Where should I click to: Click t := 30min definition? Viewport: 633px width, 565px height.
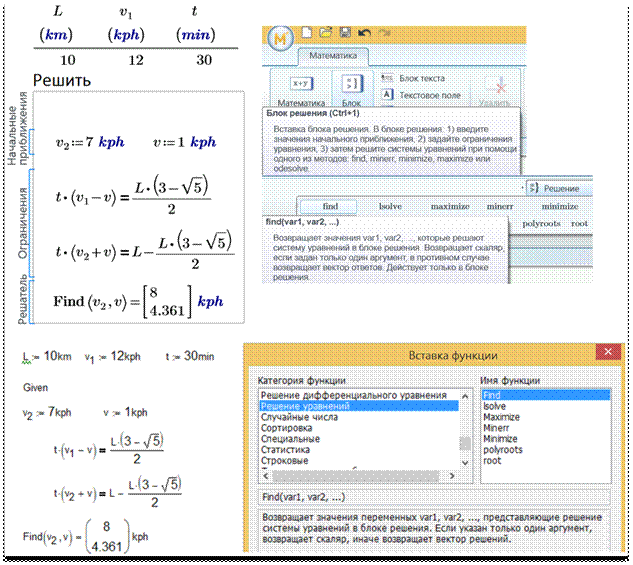coord(190,356)
